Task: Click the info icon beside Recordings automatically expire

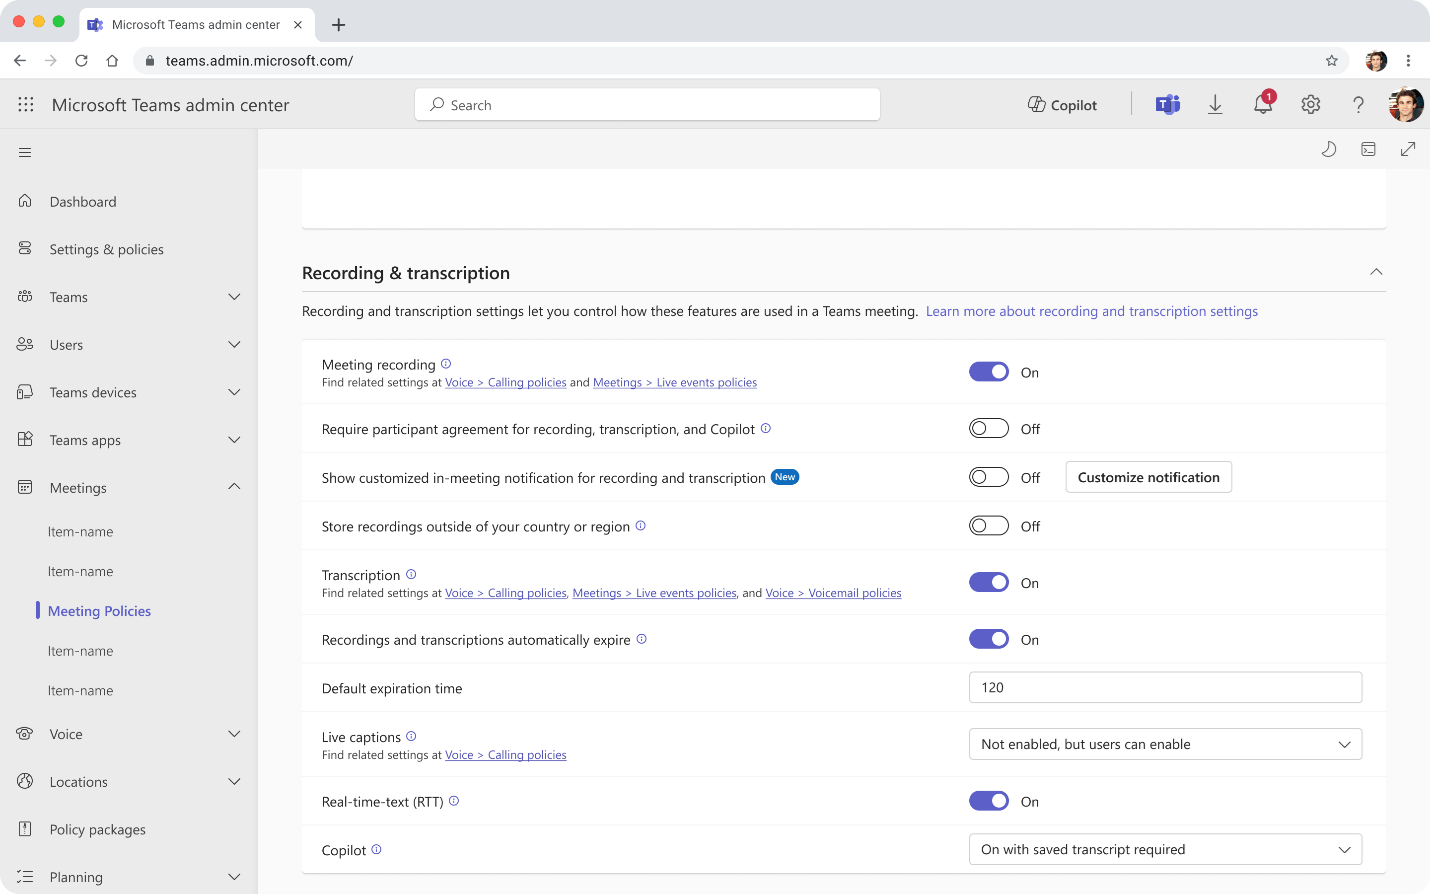Action: pyautogui.click(x=642, y=639)
